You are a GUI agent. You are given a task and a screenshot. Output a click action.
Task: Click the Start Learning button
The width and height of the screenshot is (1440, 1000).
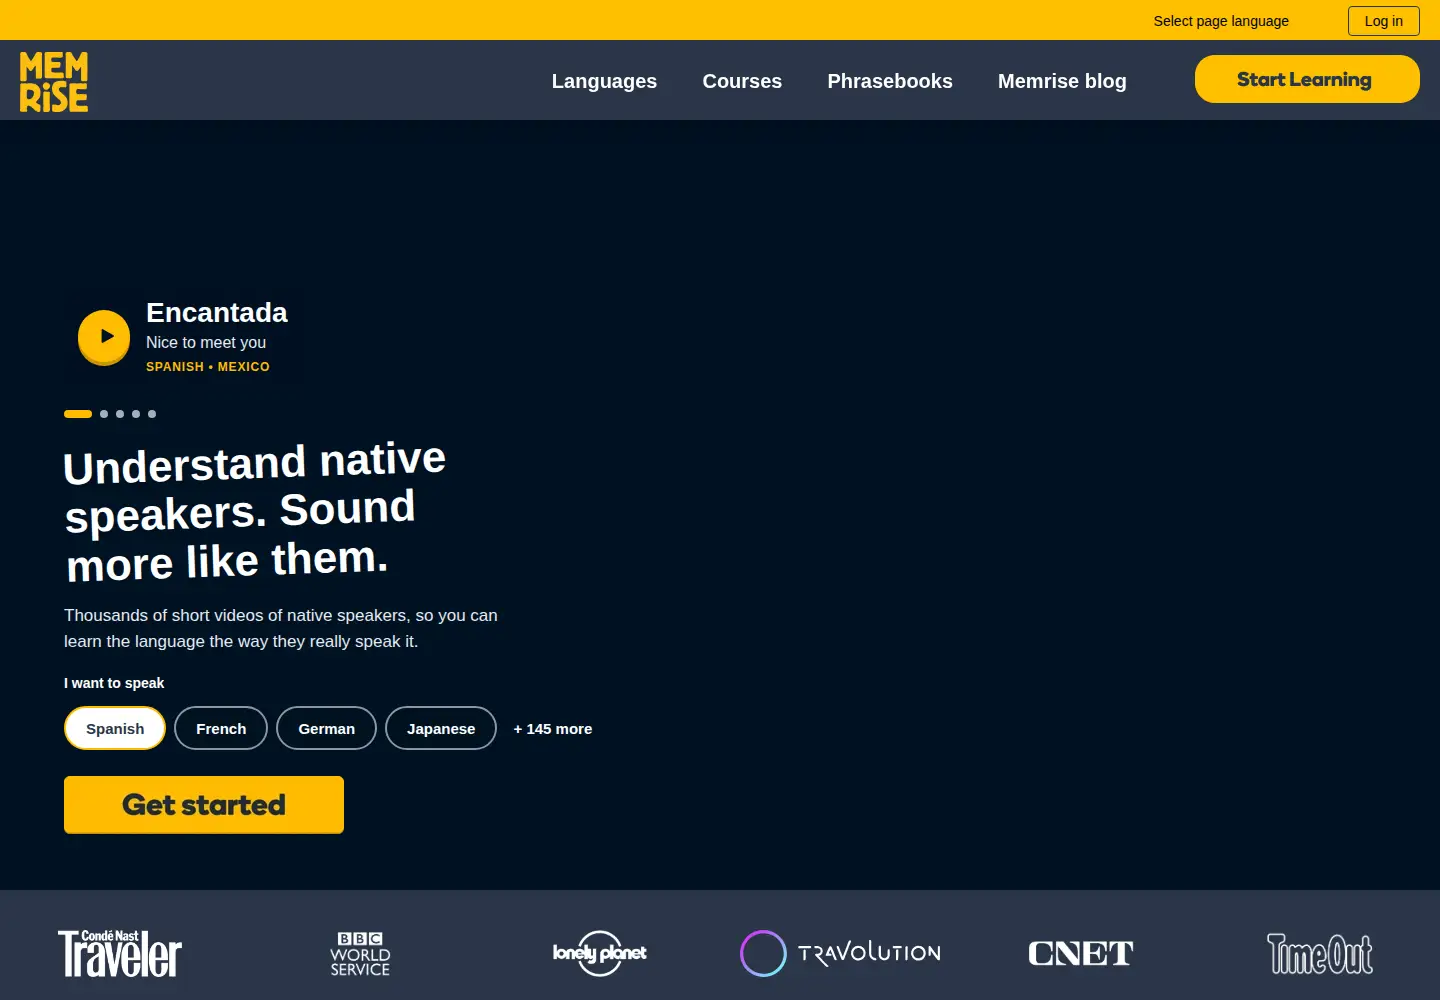click(1307, 79)
